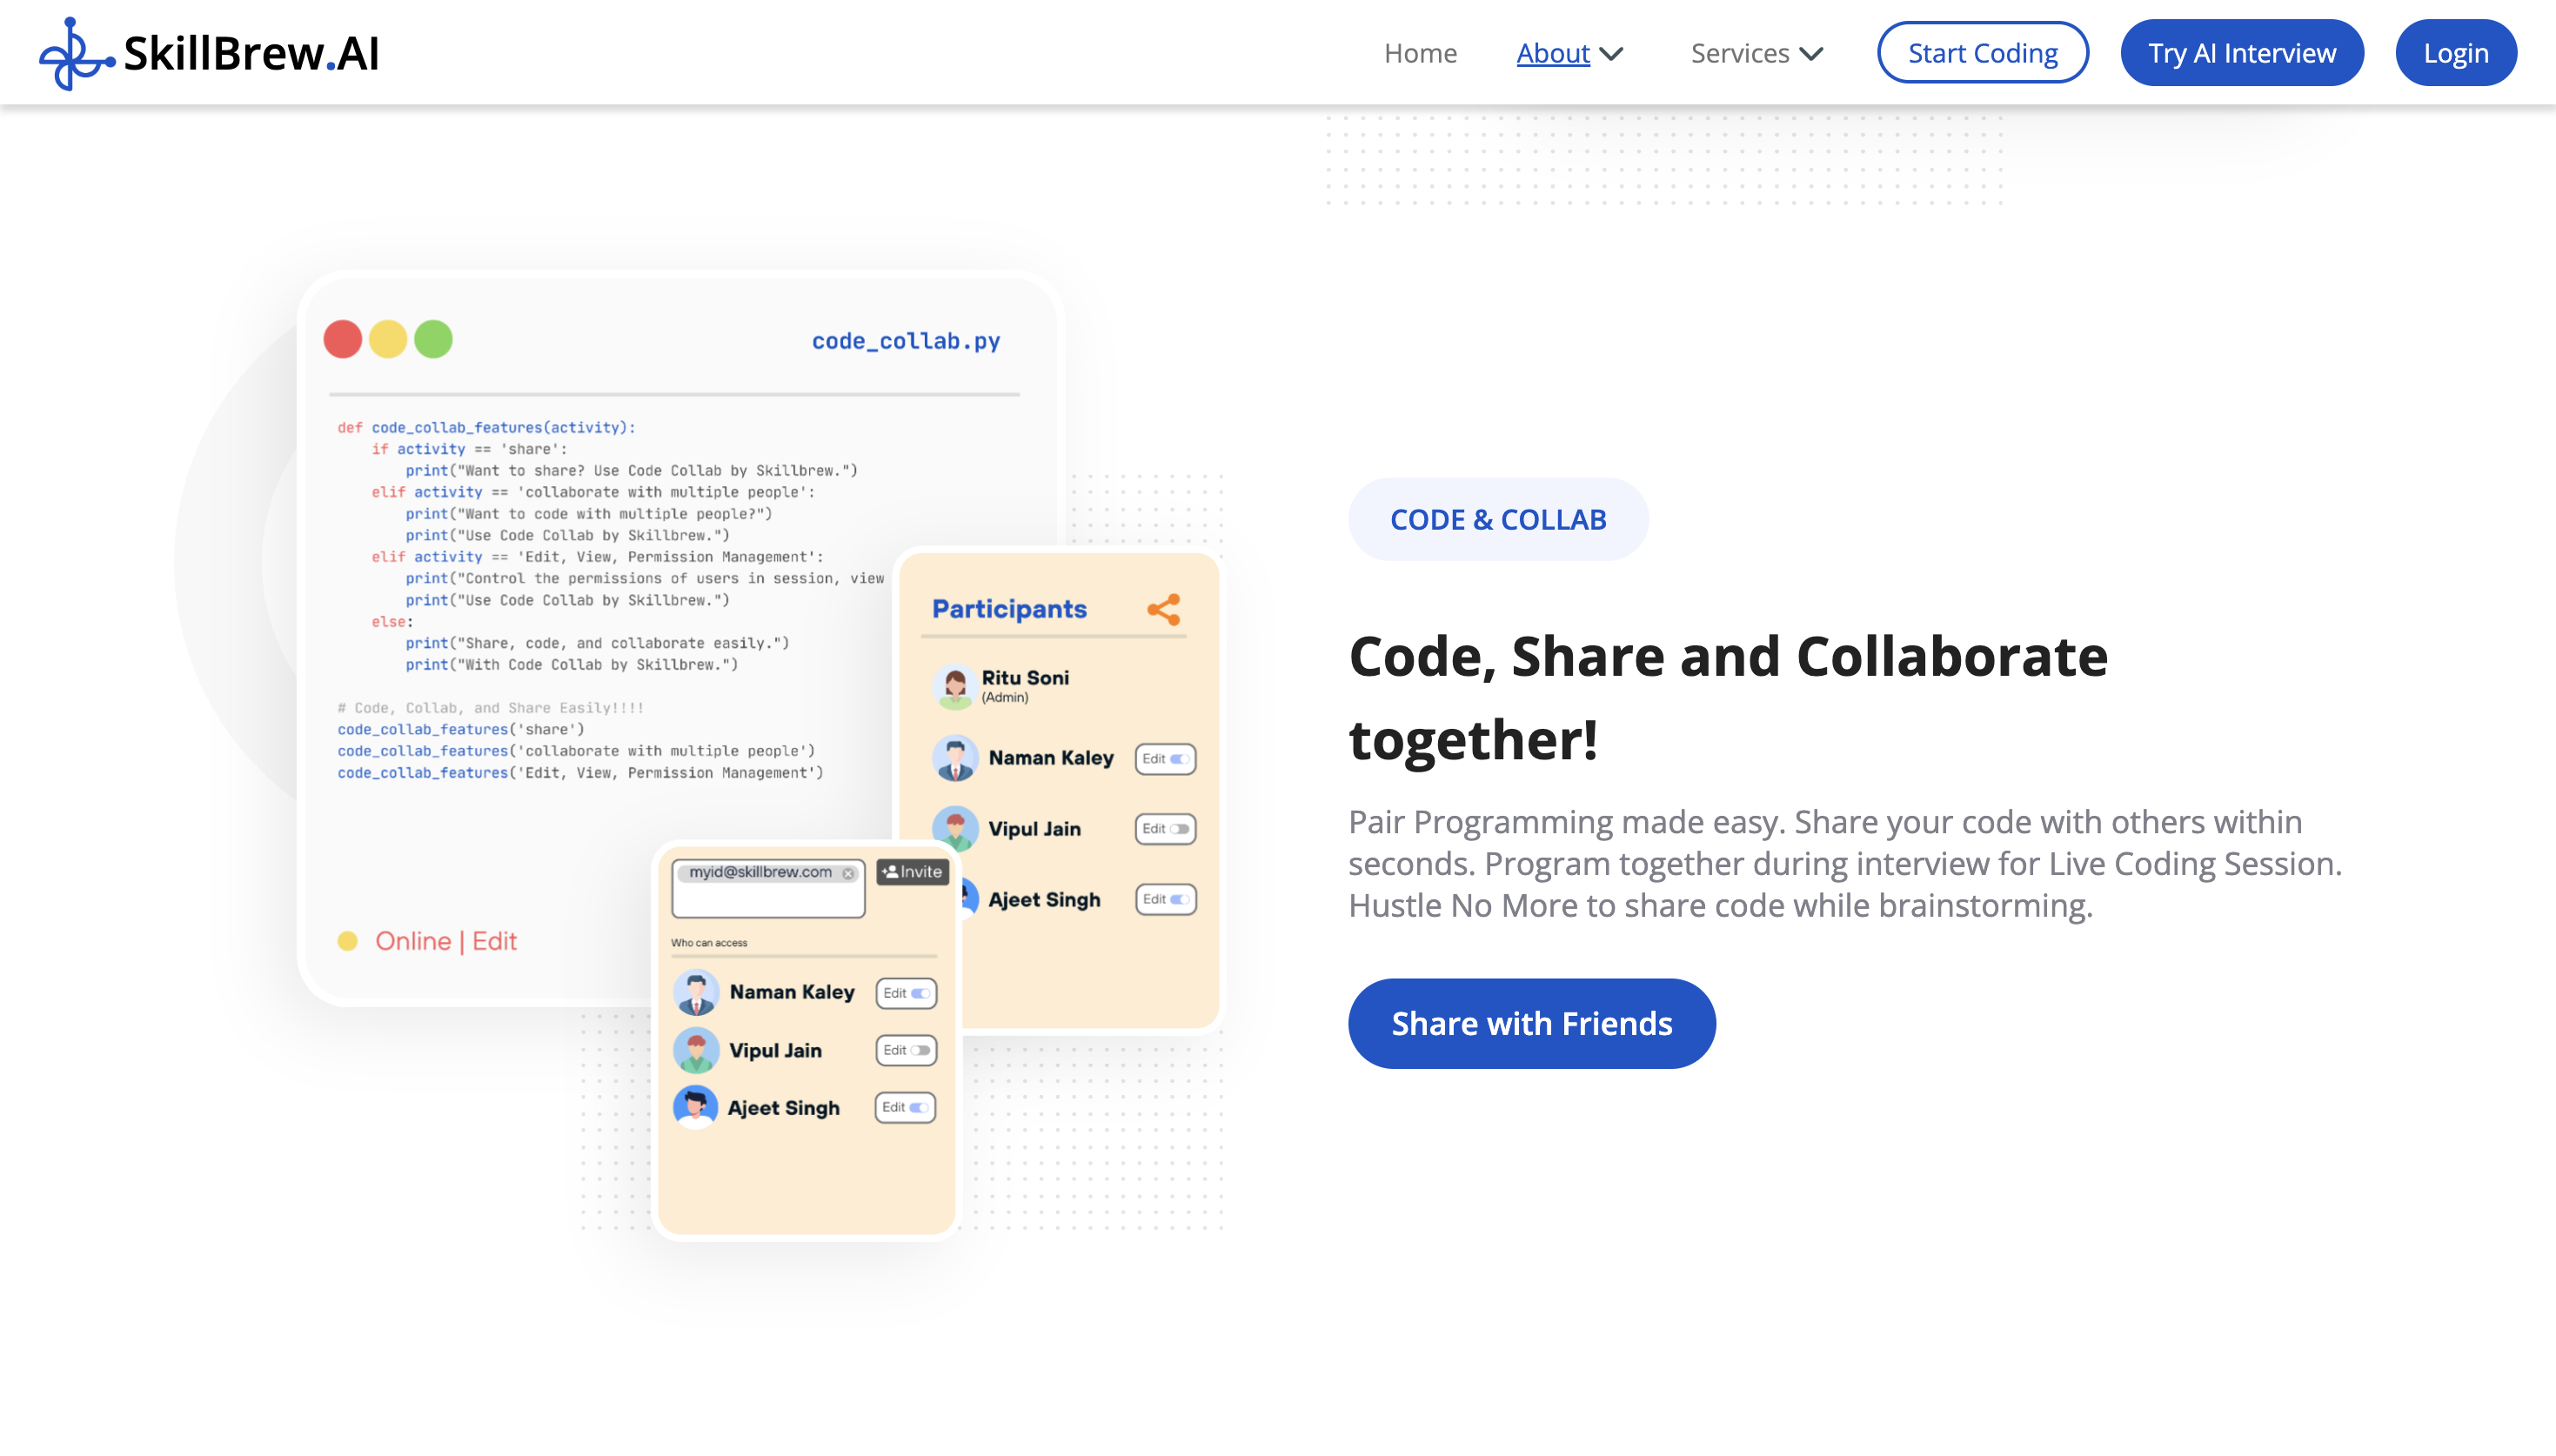Click the SkillBrew.AI logo icon

pyautogui.click(x=76, y=54)
